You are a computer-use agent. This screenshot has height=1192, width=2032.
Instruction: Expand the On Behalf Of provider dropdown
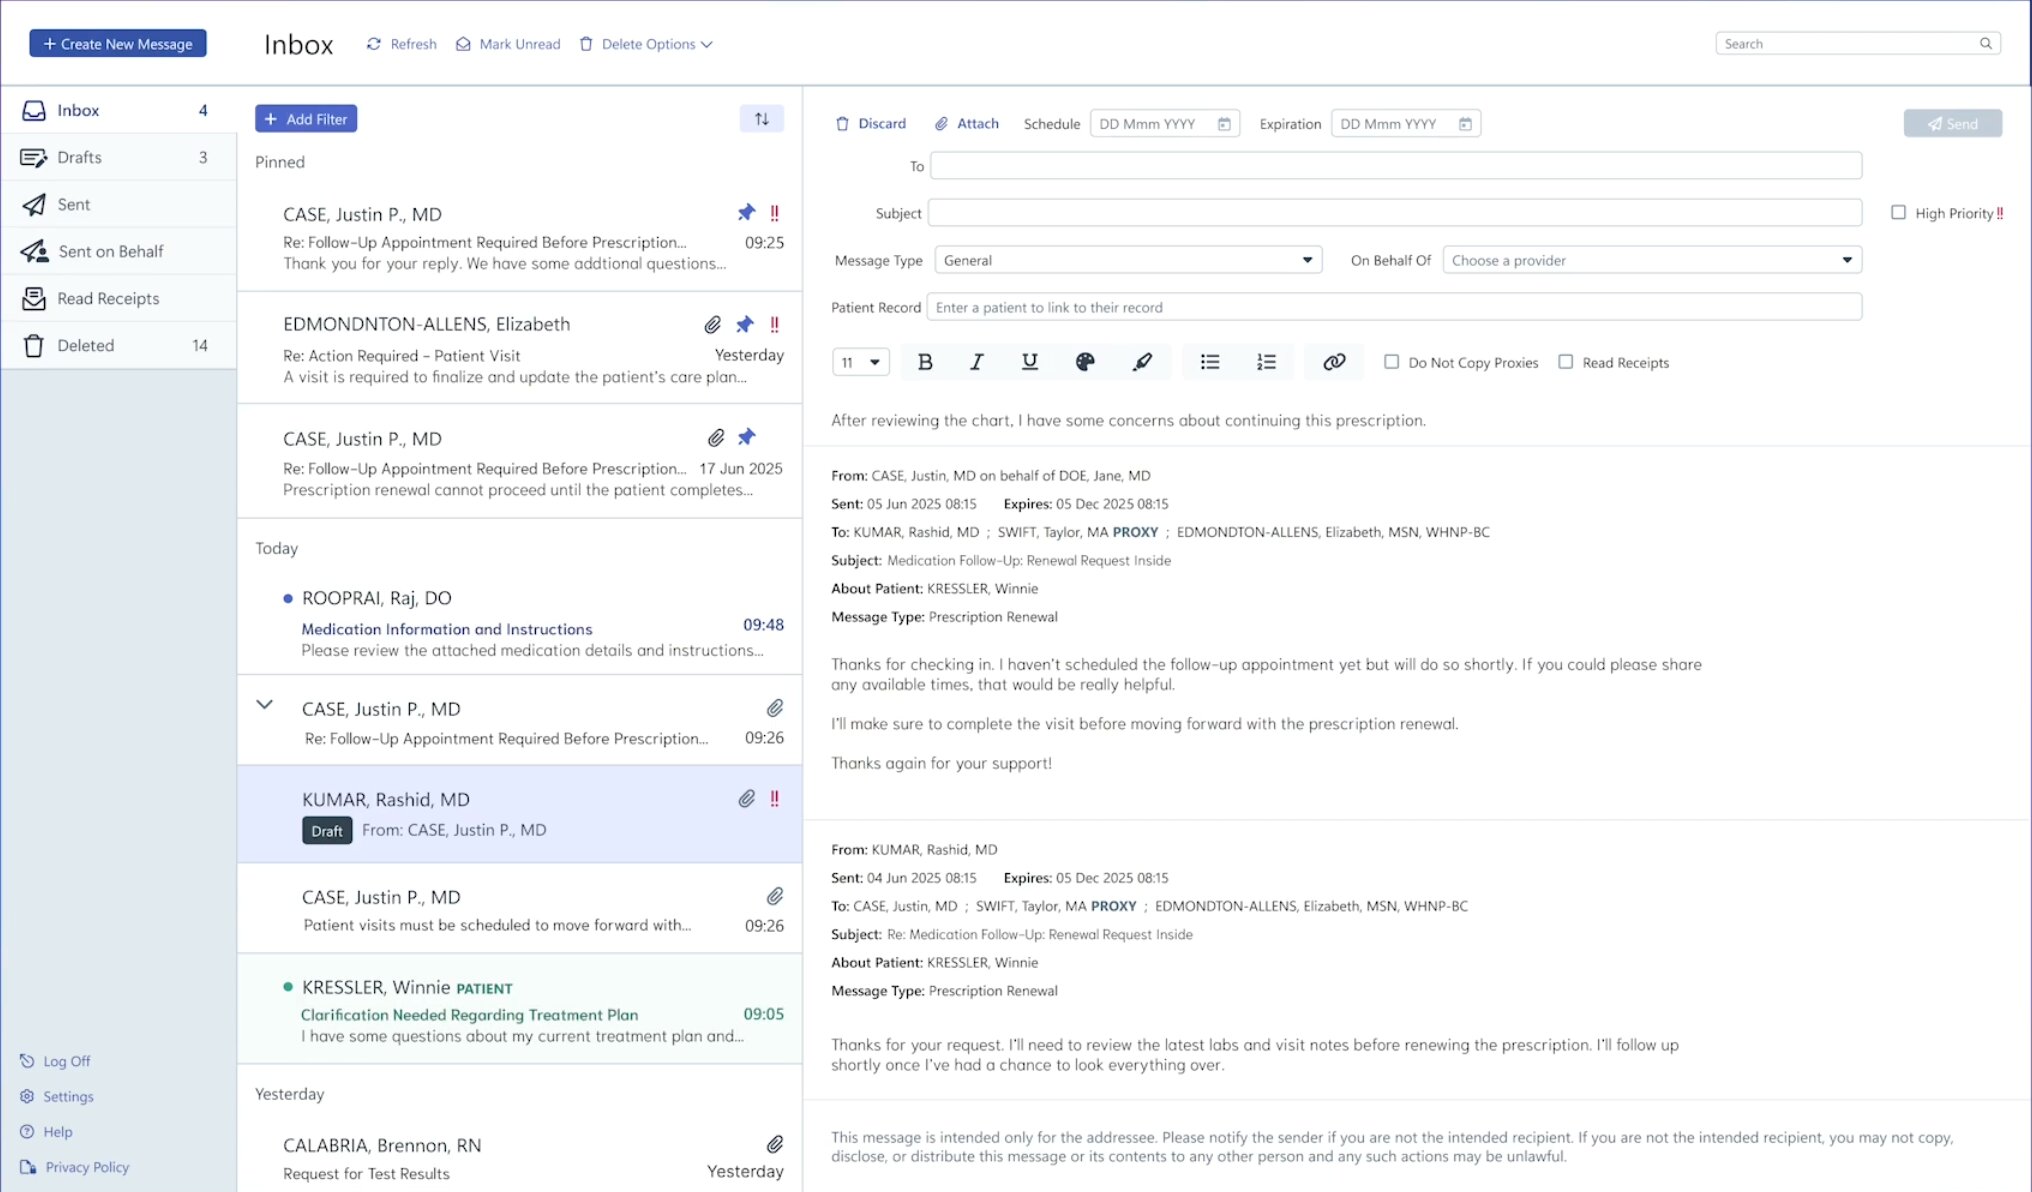(x=1651, y=260)
